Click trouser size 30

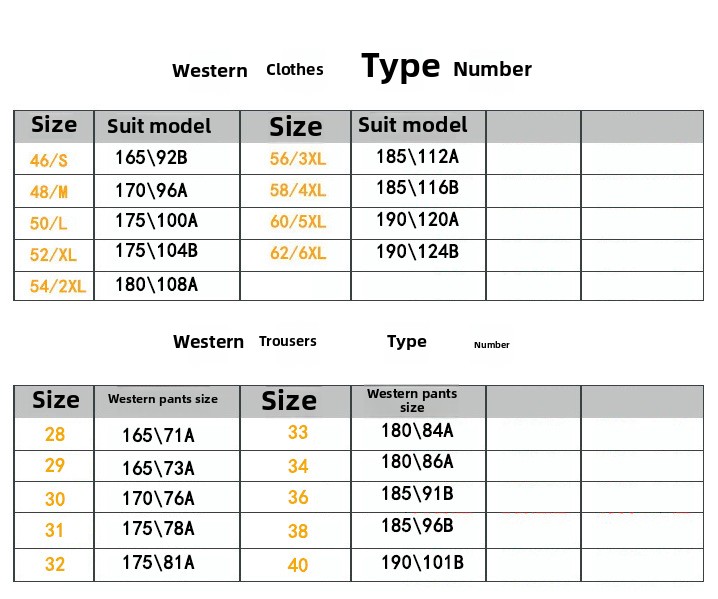coord(55,499)
